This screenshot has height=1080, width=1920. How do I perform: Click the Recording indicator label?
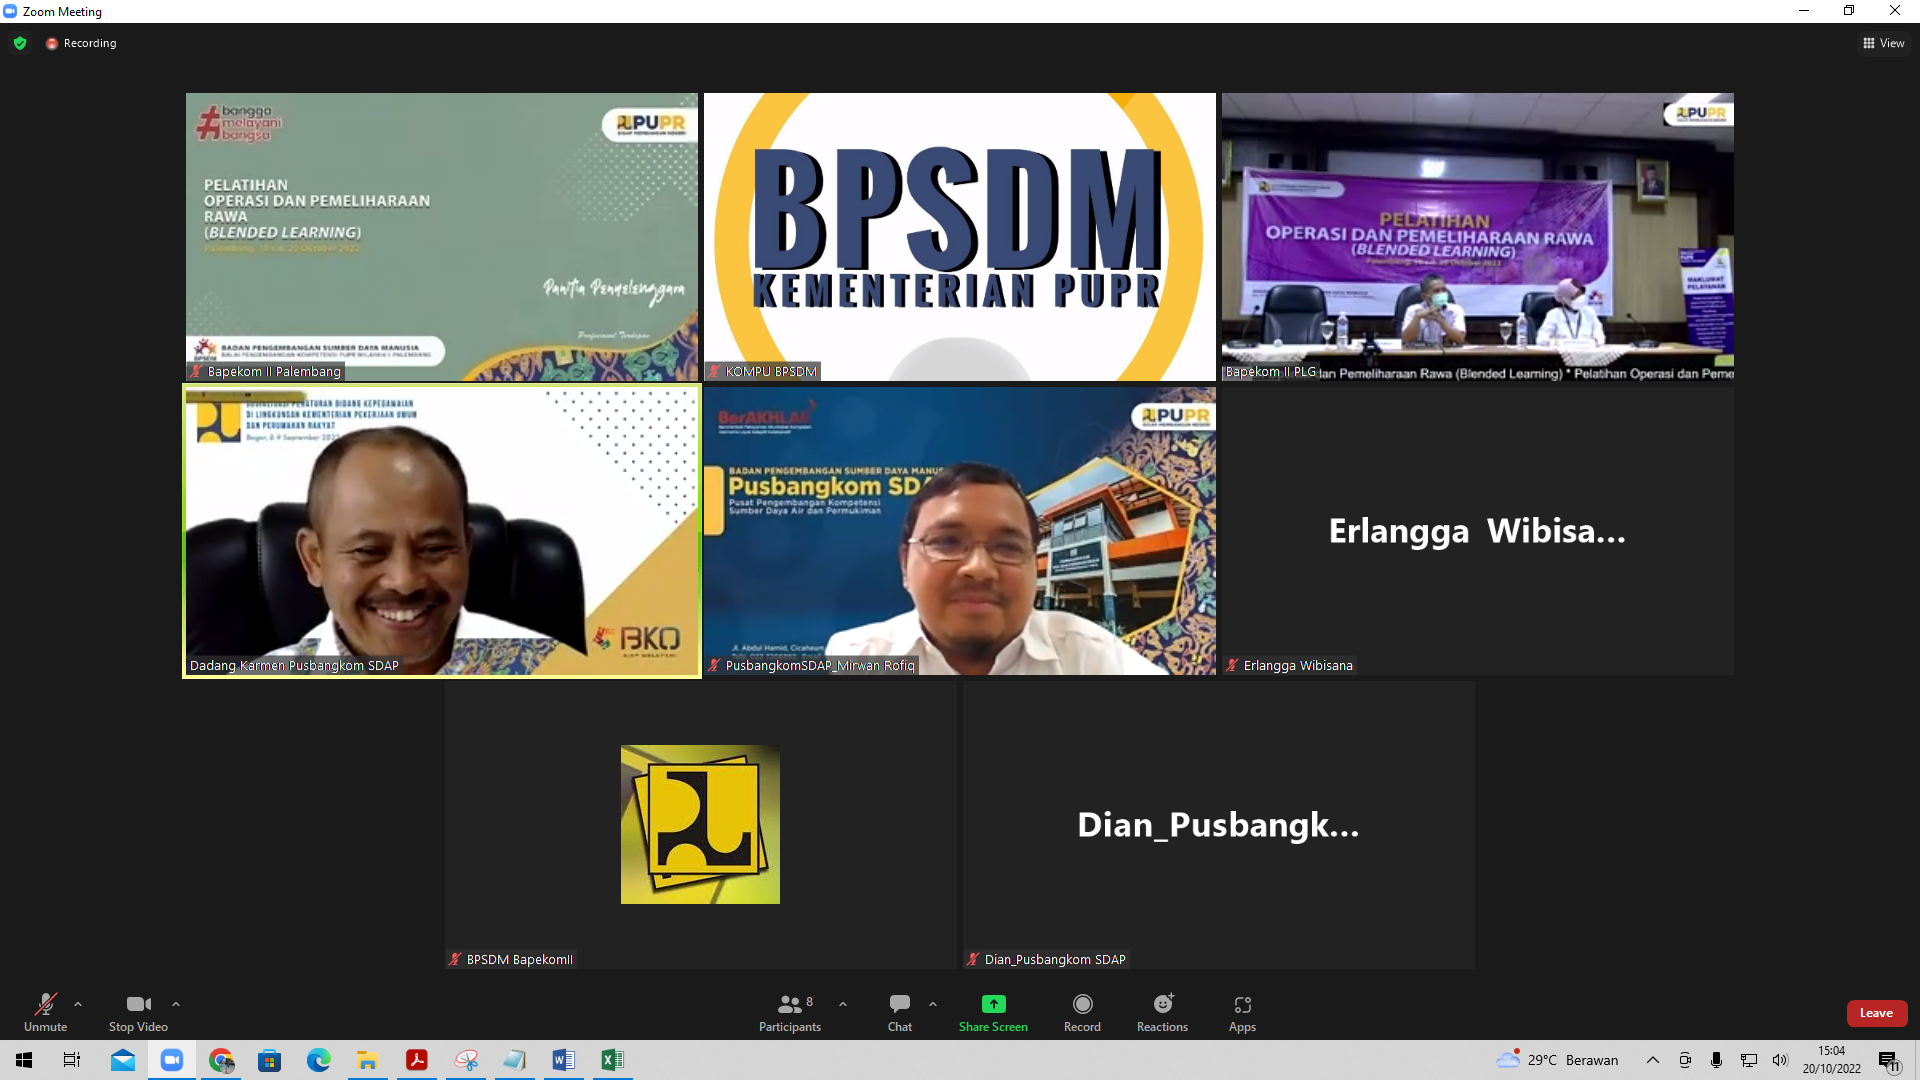(x=89, y=43)
